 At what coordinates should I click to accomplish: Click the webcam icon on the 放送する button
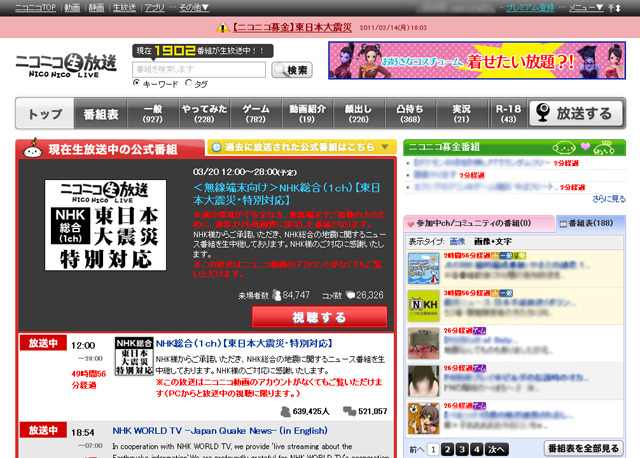pyautogui.click(x=543, y=112)
